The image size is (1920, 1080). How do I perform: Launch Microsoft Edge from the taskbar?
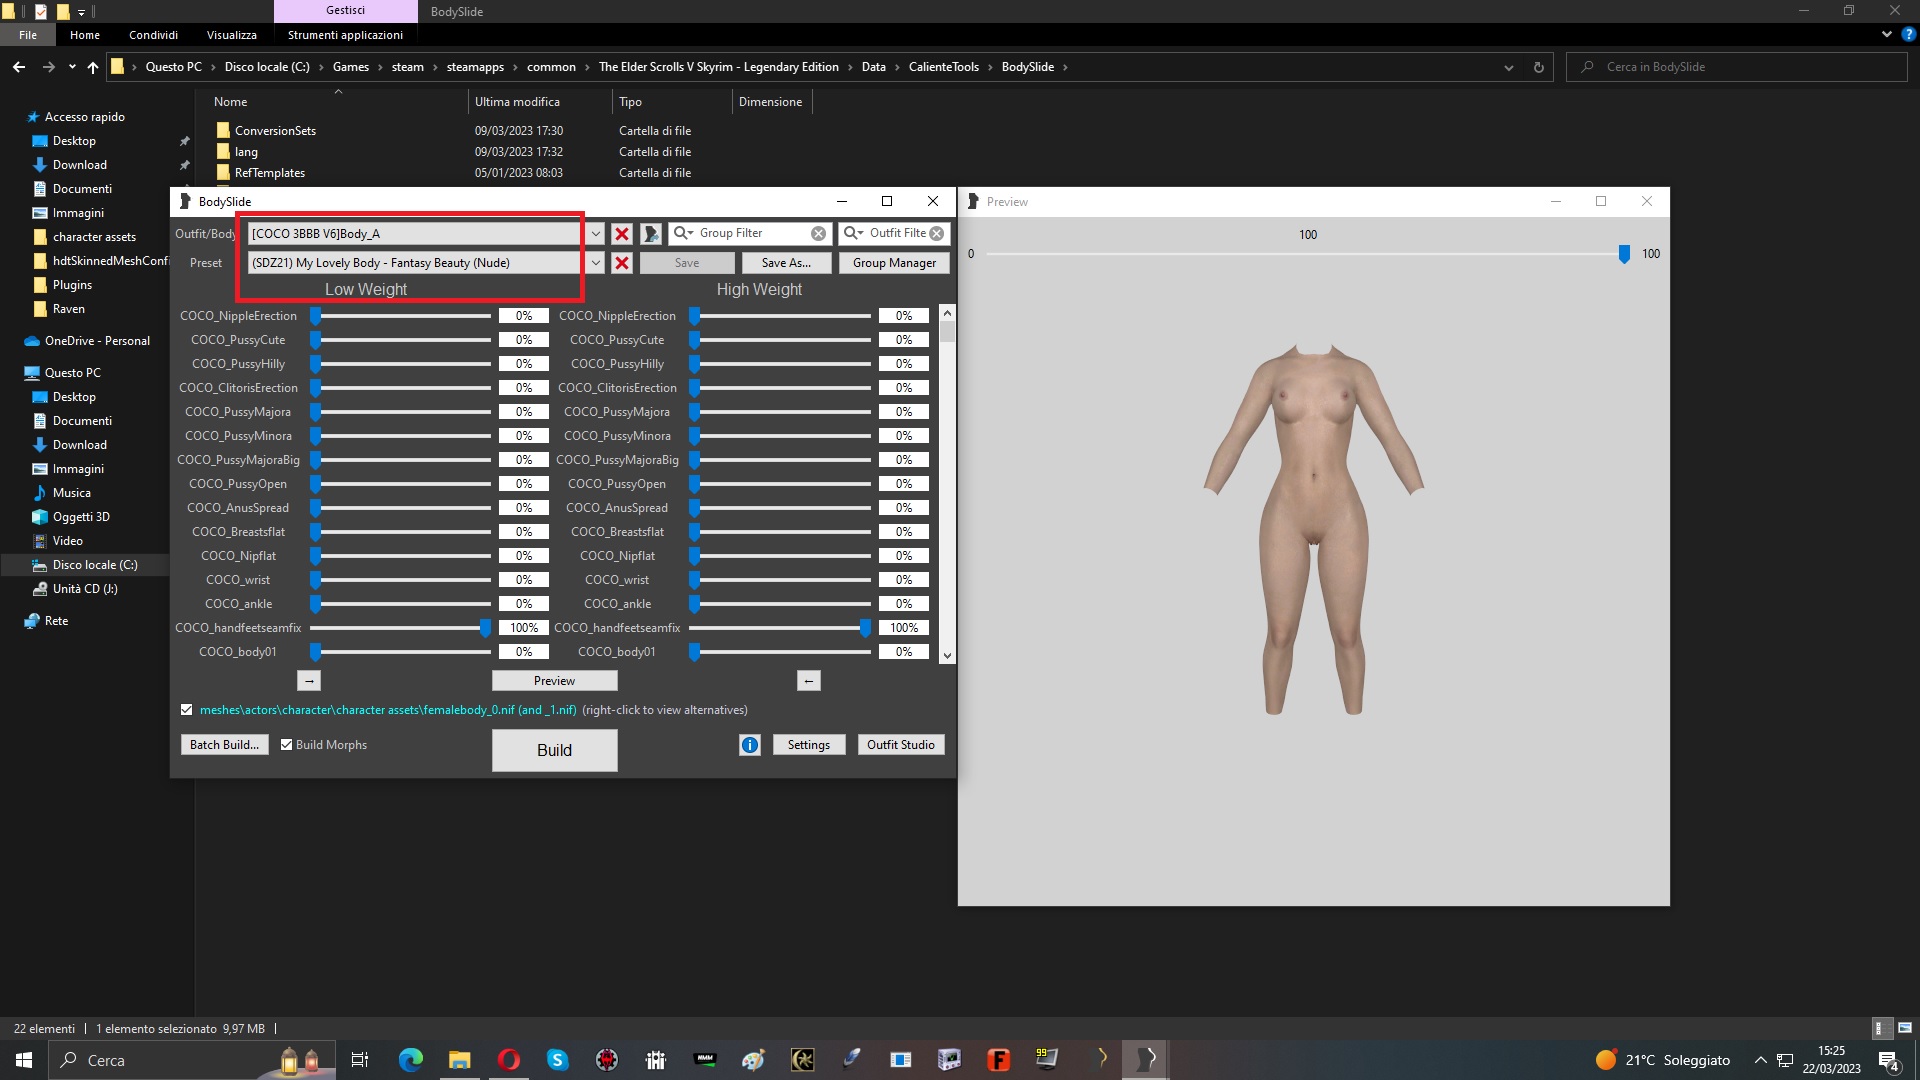(x=410, y=1060)
